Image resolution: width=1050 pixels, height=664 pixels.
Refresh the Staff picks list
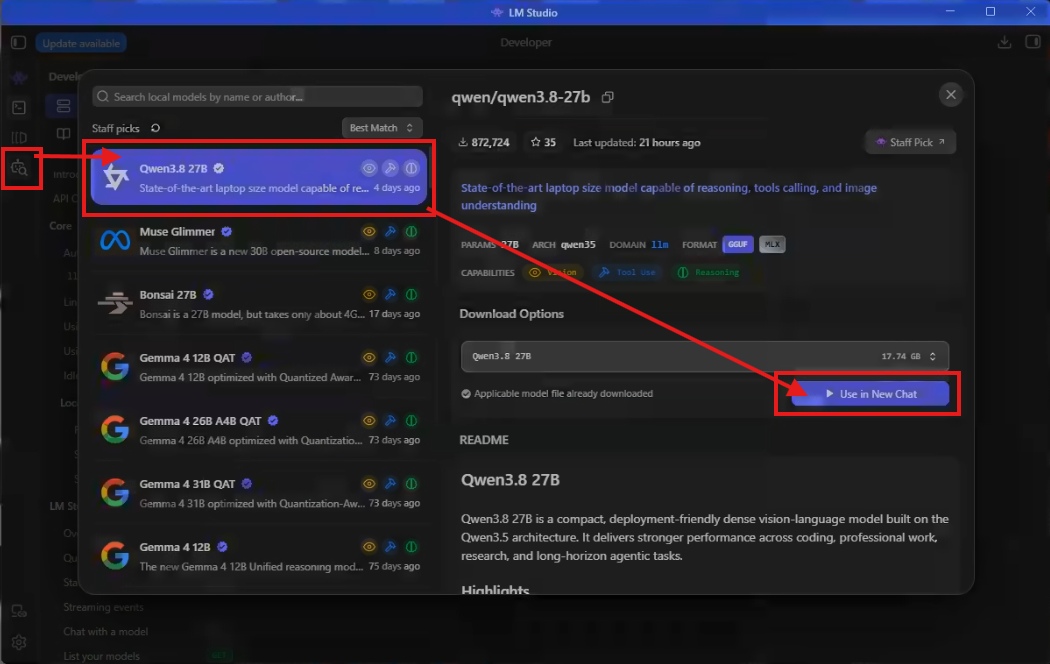(155, 128)
